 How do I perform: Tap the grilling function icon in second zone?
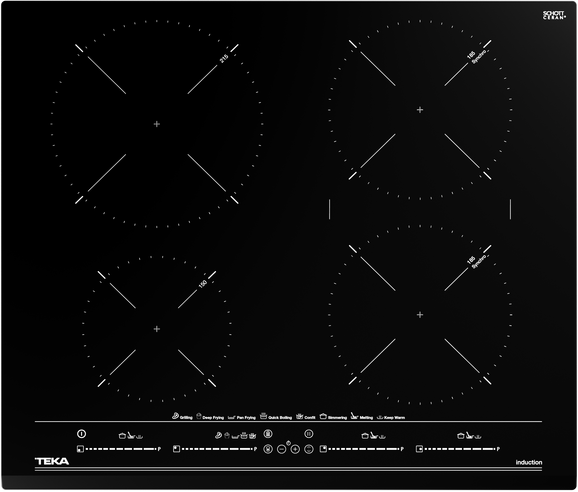218,436
